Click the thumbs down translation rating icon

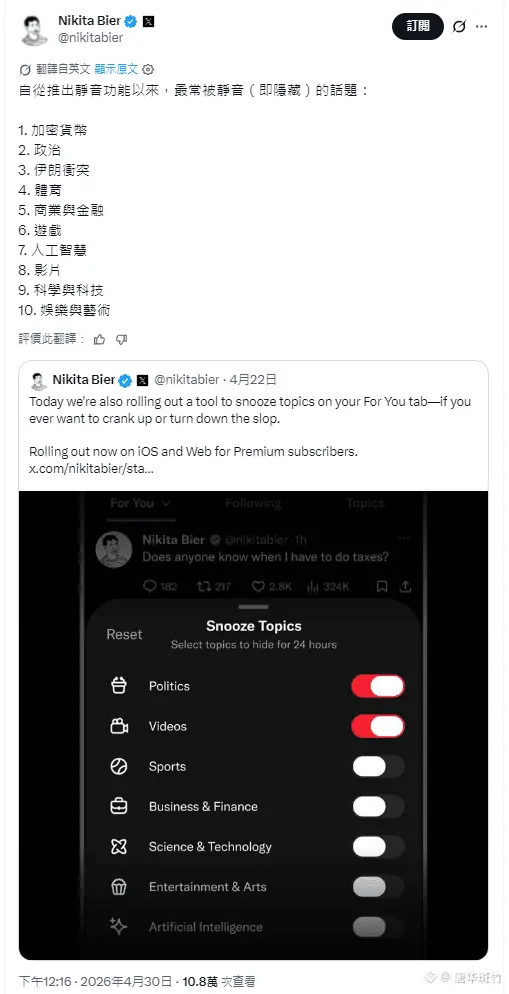122,340
